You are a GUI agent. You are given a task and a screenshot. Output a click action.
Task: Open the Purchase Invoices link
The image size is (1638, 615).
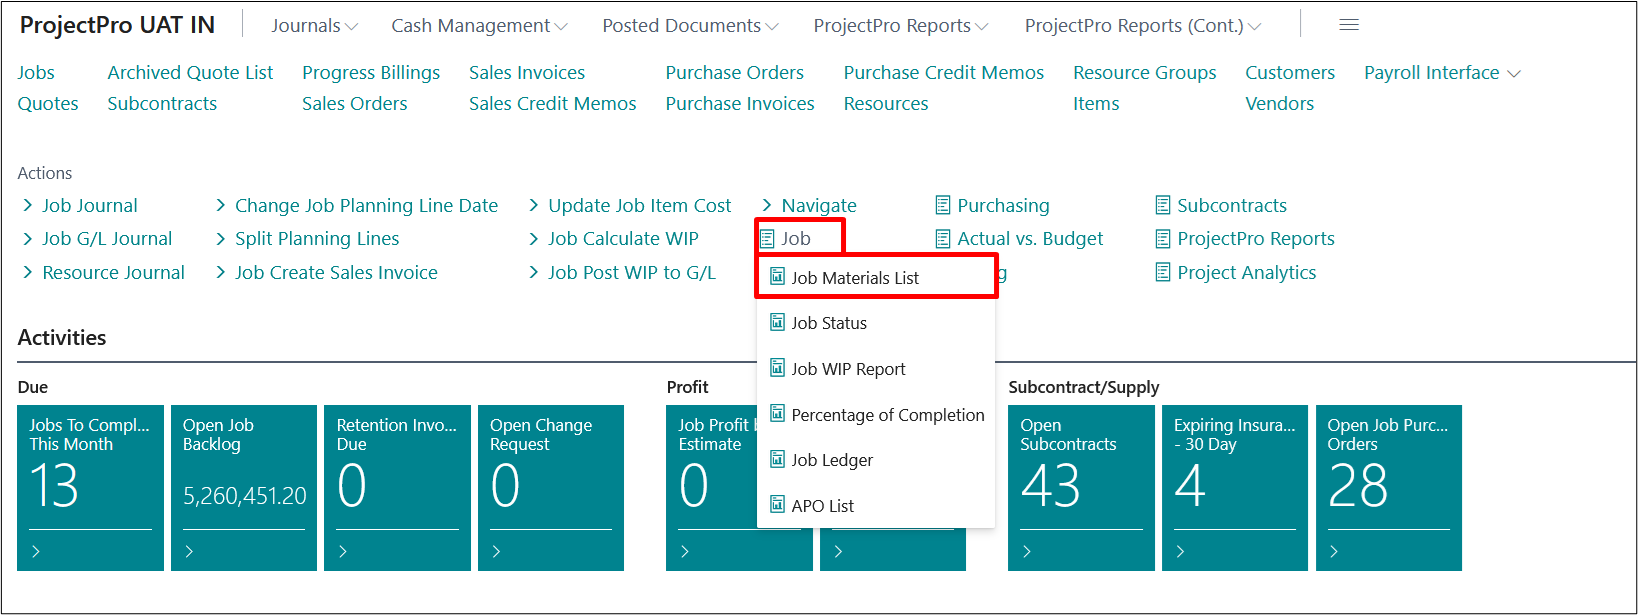739,104
